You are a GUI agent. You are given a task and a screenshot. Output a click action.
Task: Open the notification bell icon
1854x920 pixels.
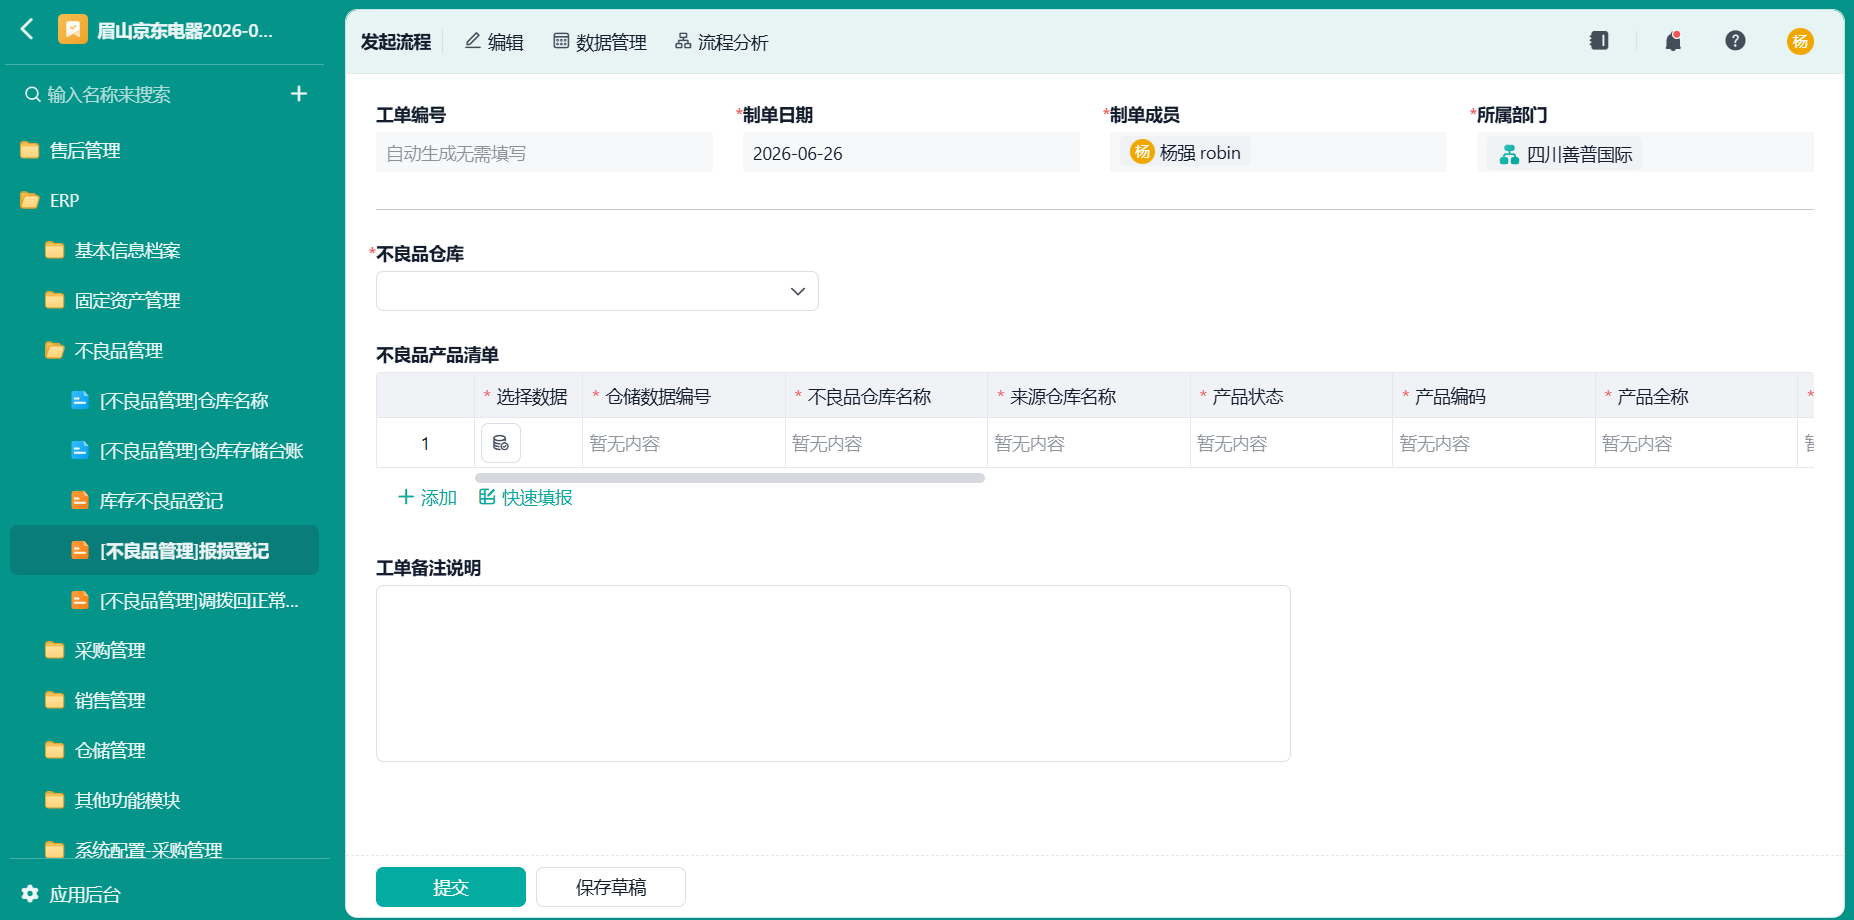[x=1673, y=41]
